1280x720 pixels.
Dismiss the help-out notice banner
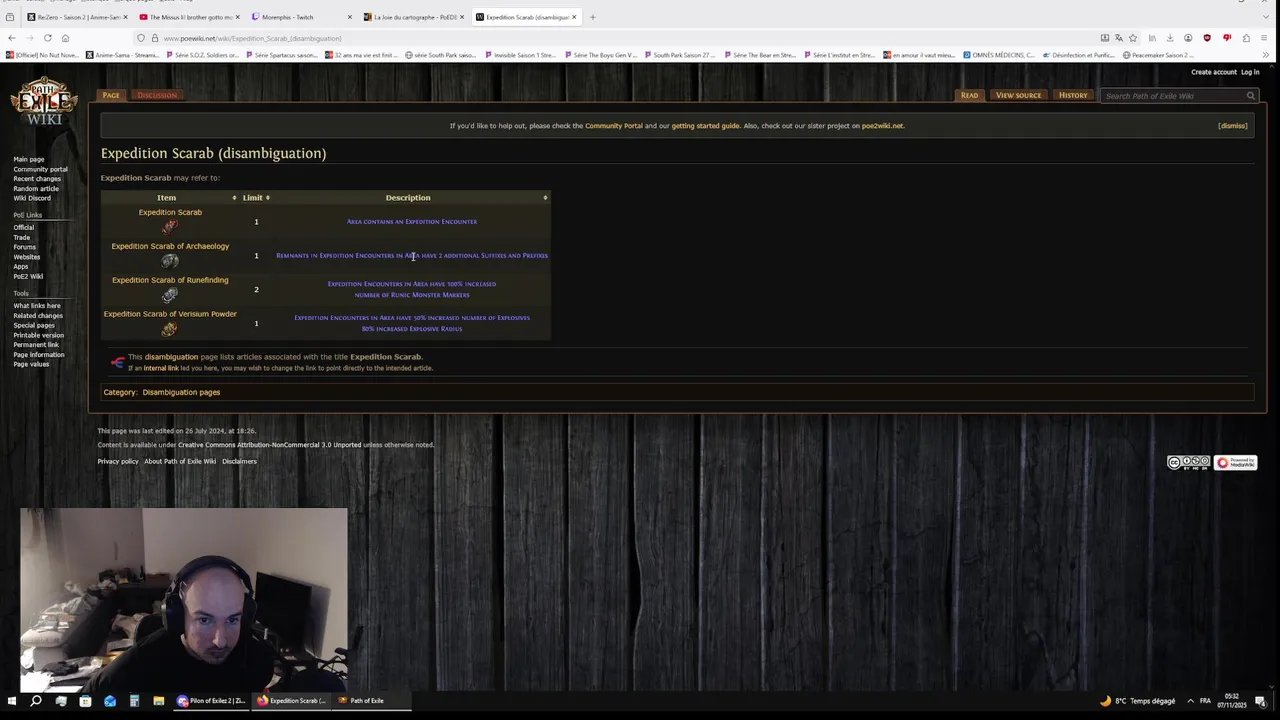[1232, 126]
